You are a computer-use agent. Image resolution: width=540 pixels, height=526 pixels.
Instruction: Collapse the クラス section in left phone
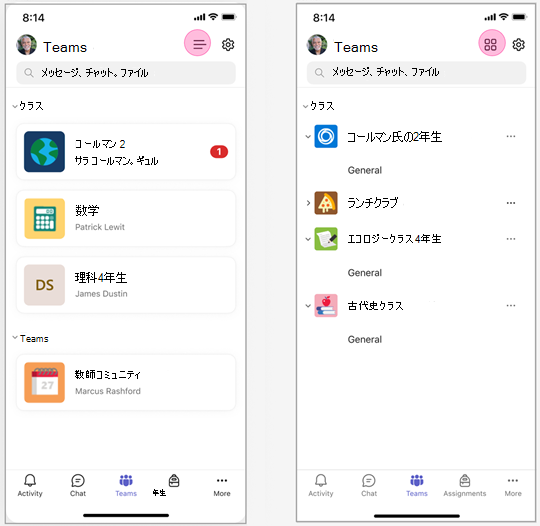[15, 106]
